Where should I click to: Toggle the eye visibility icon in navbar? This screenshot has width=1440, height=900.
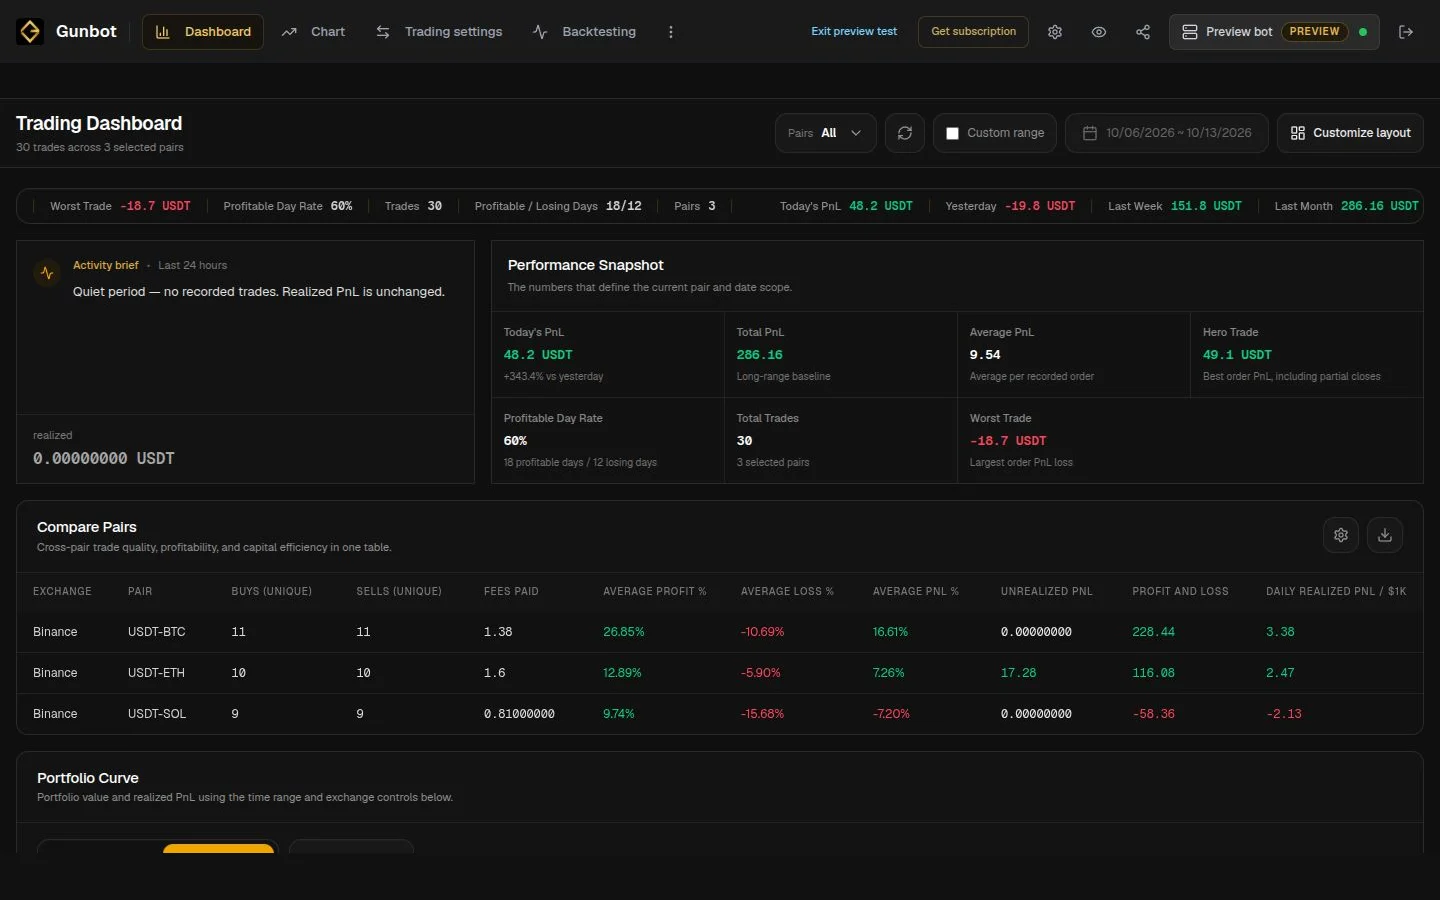(1099, 32)
